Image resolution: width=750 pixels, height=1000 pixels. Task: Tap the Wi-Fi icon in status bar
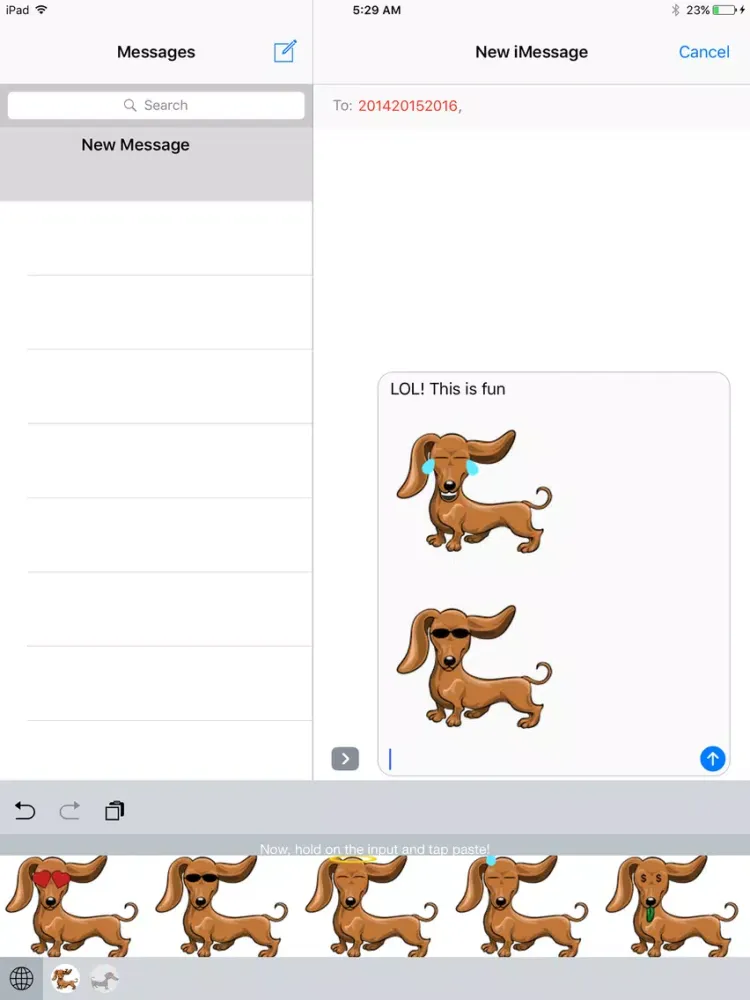pos(41,10)
